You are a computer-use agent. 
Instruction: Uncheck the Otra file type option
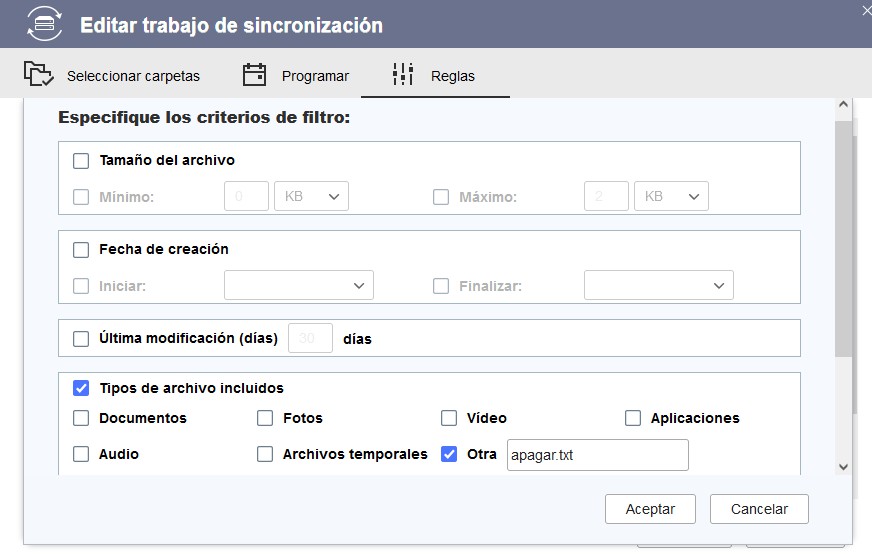(x=449, y=454)
